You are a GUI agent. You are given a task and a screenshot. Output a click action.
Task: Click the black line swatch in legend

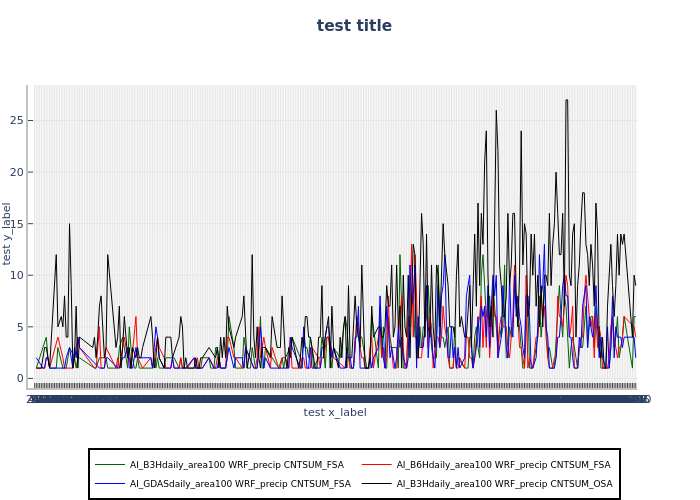376,483
